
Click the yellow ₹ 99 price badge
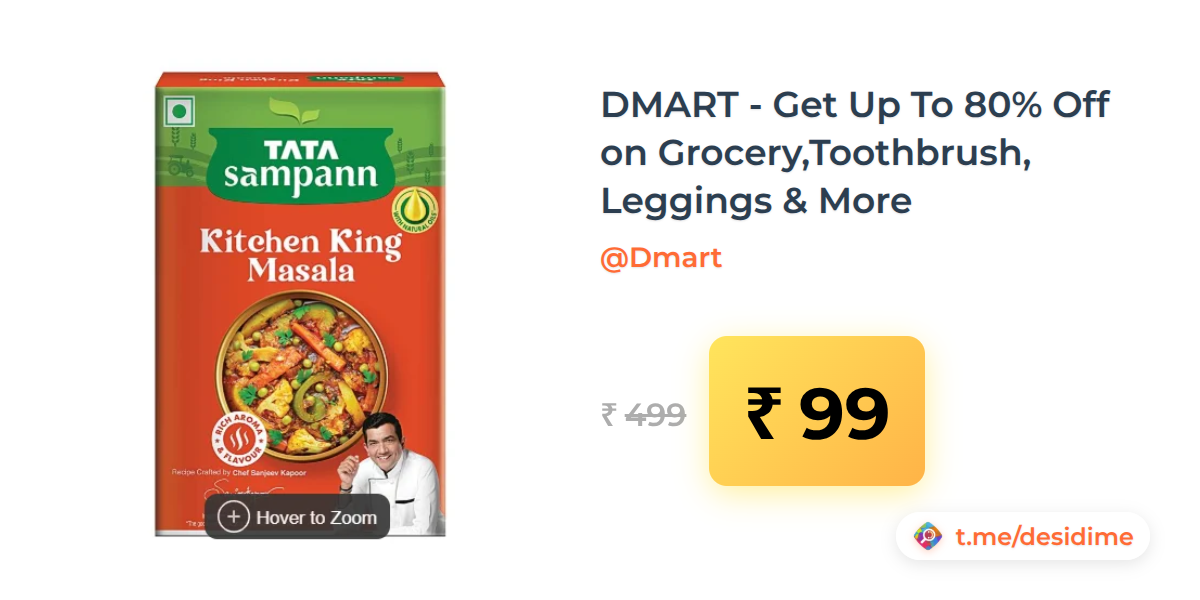point(816,411)
